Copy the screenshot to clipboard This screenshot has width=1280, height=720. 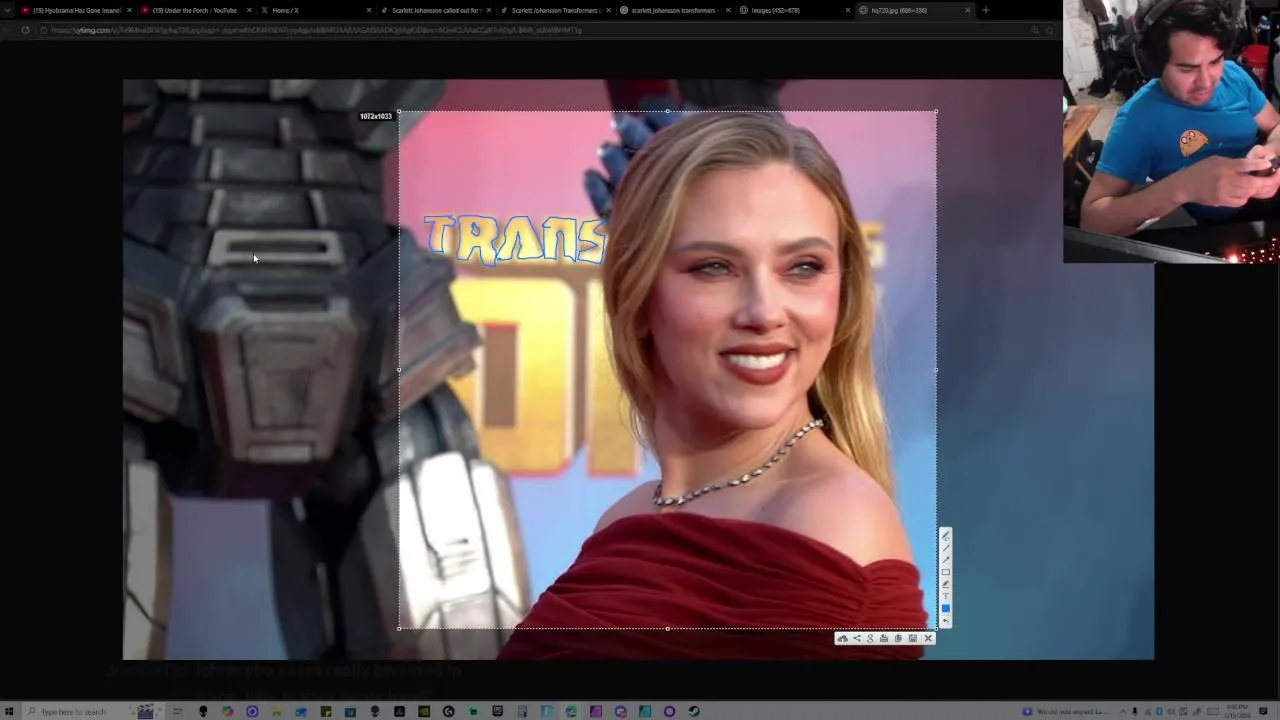tap(898, 638)
